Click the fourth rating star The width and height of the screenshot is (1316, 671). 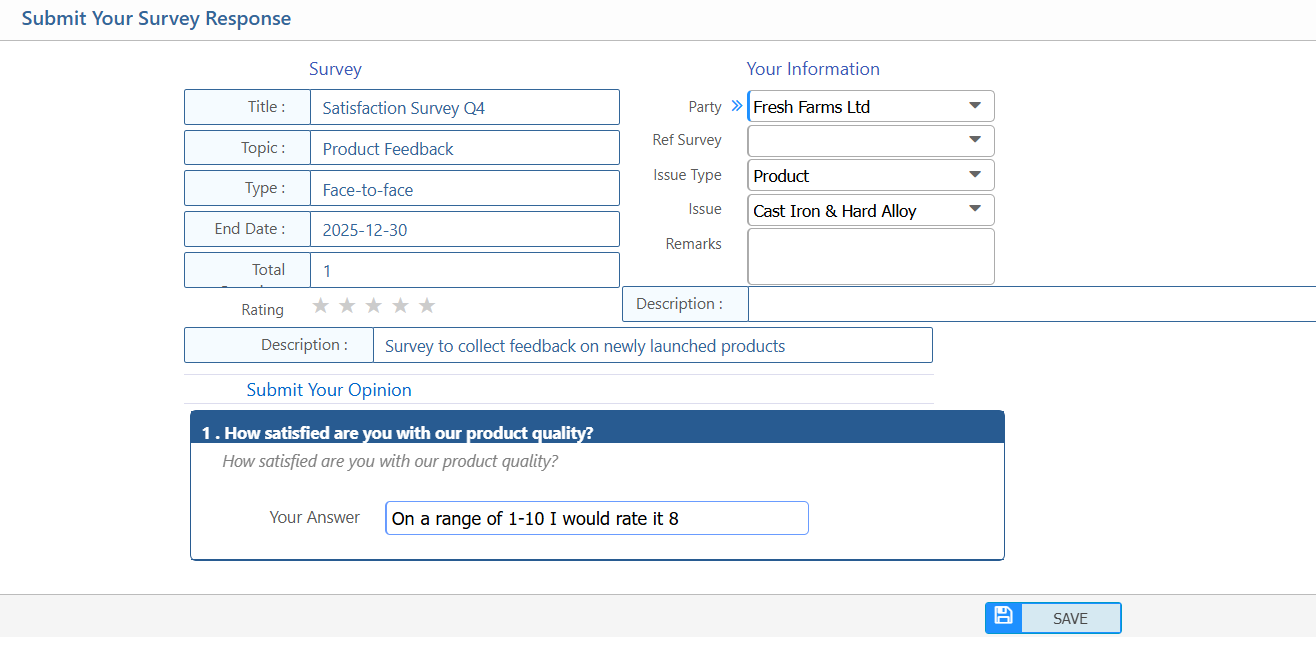click(400, 306)
